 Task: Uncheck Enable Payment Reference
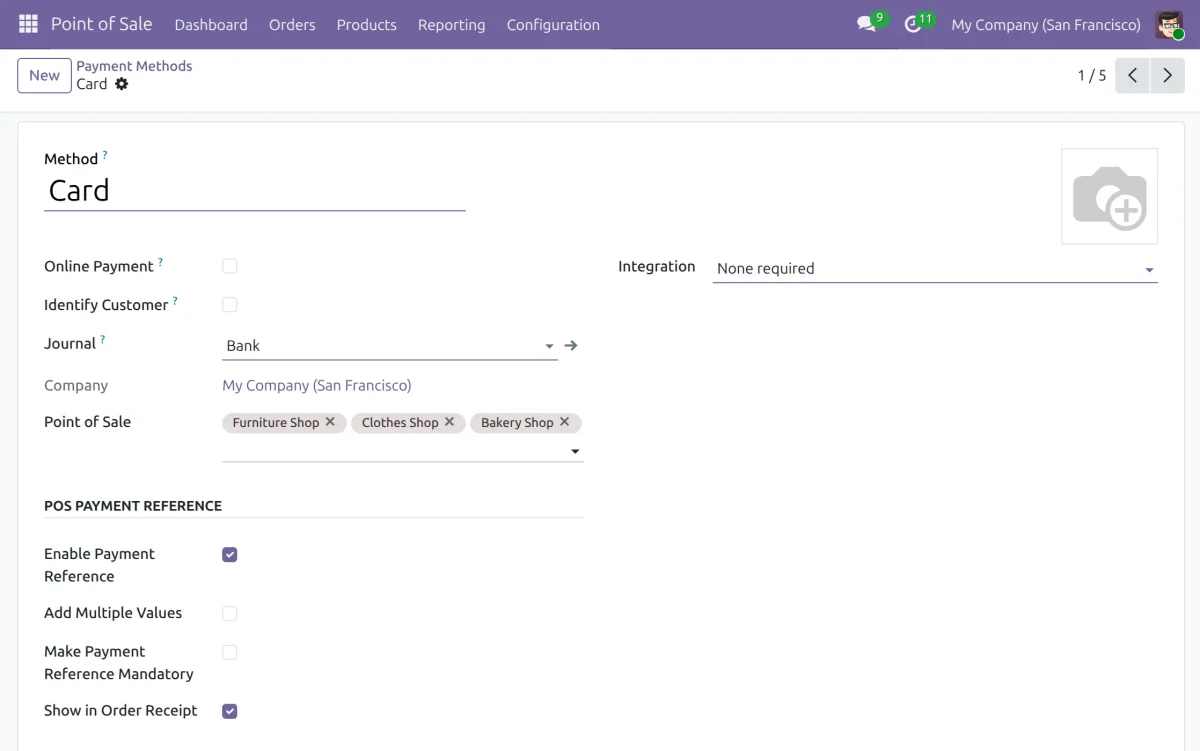(x=230, y=554)
